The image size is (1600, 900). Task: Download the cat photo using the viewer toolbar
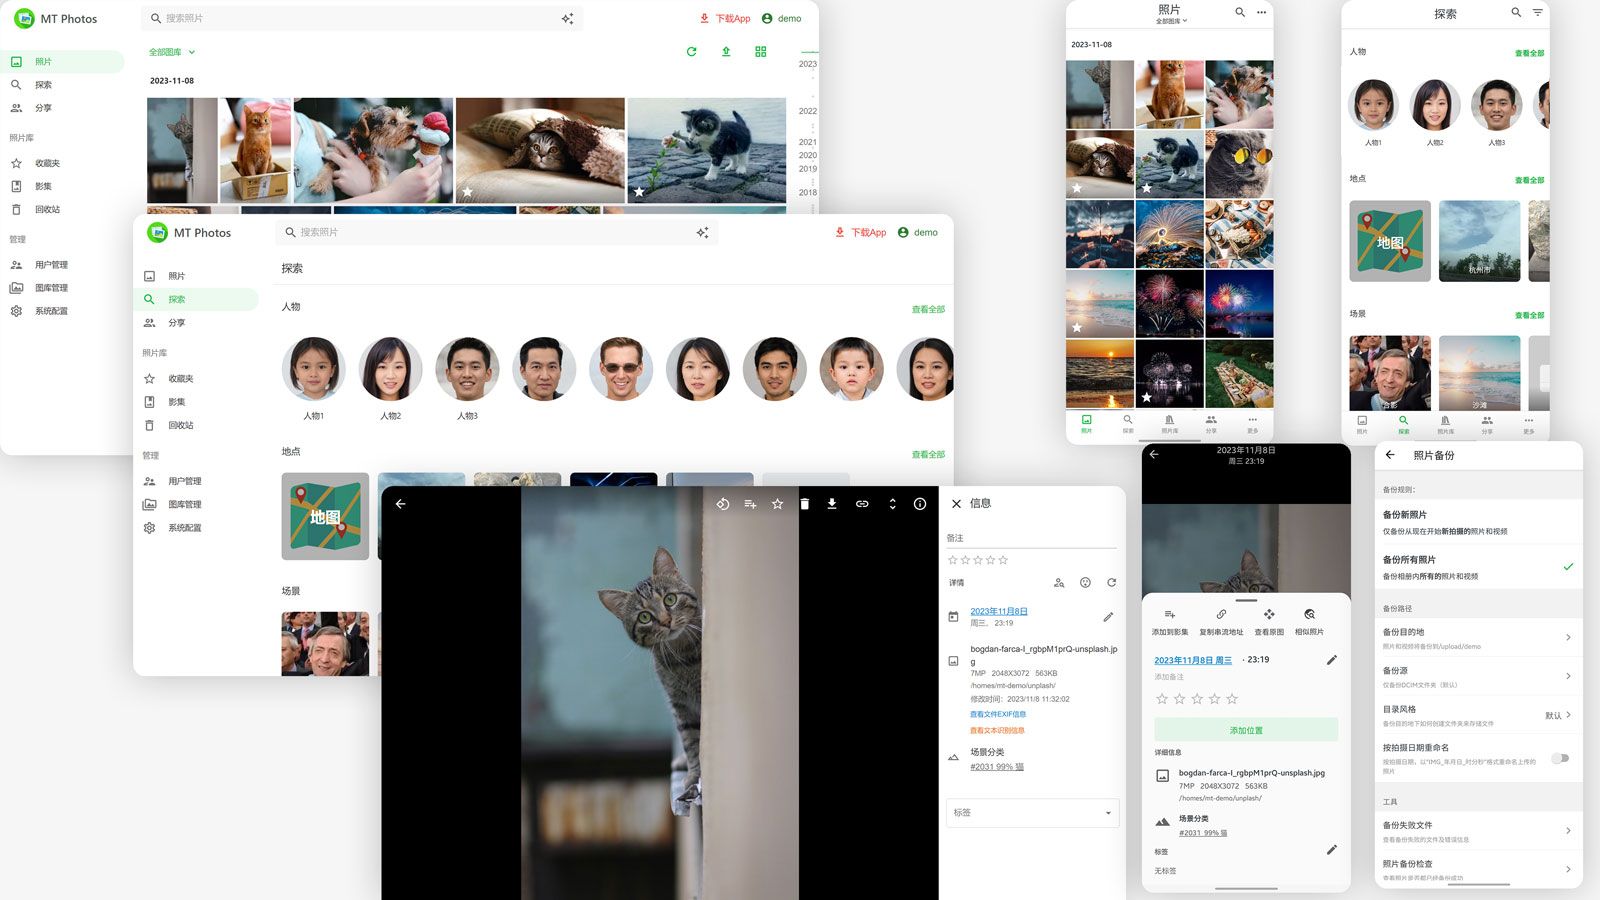(832, 504)
